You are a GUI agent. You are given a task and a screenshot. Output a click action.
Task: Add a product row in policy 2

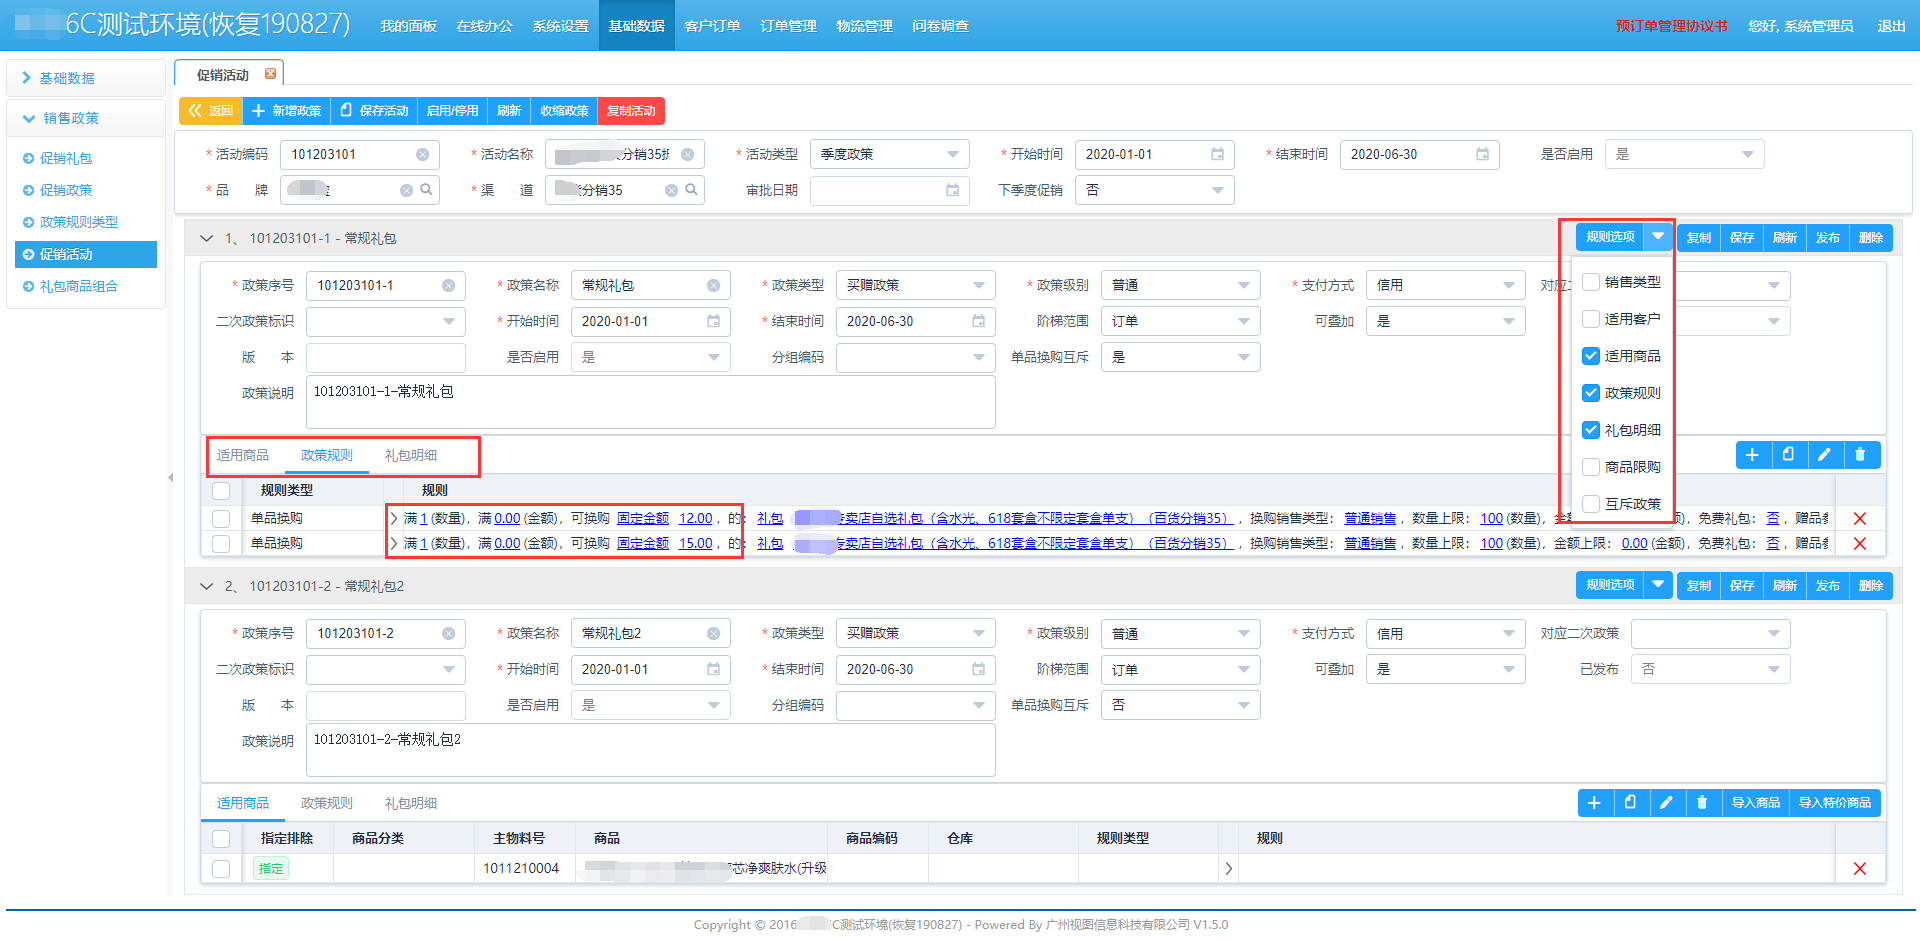click(x=1594, y=803)
